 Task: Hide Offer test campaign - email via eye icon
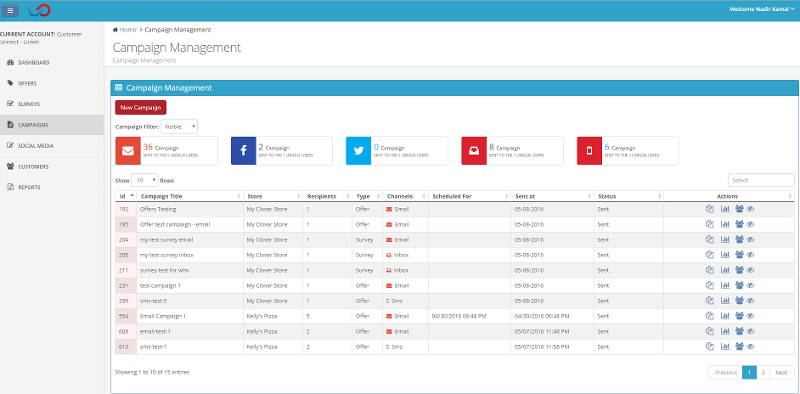pyautogui.click(x=751, y=225)
